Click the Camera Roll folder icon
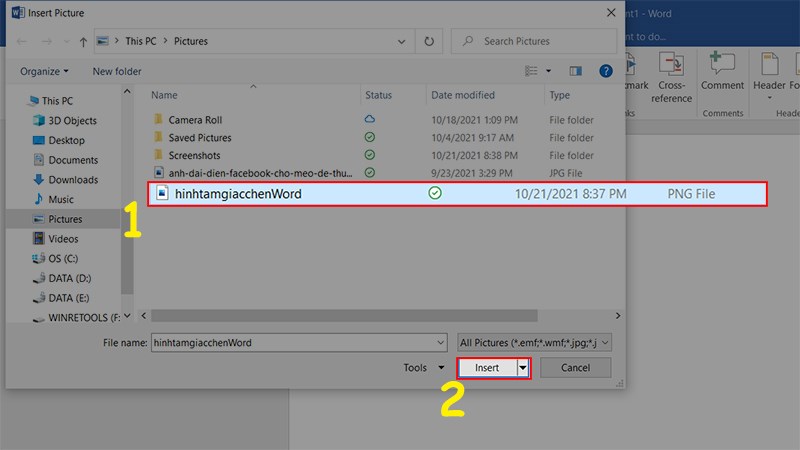The width and height of the screenshot is (800, 450). tap(158, 119)
